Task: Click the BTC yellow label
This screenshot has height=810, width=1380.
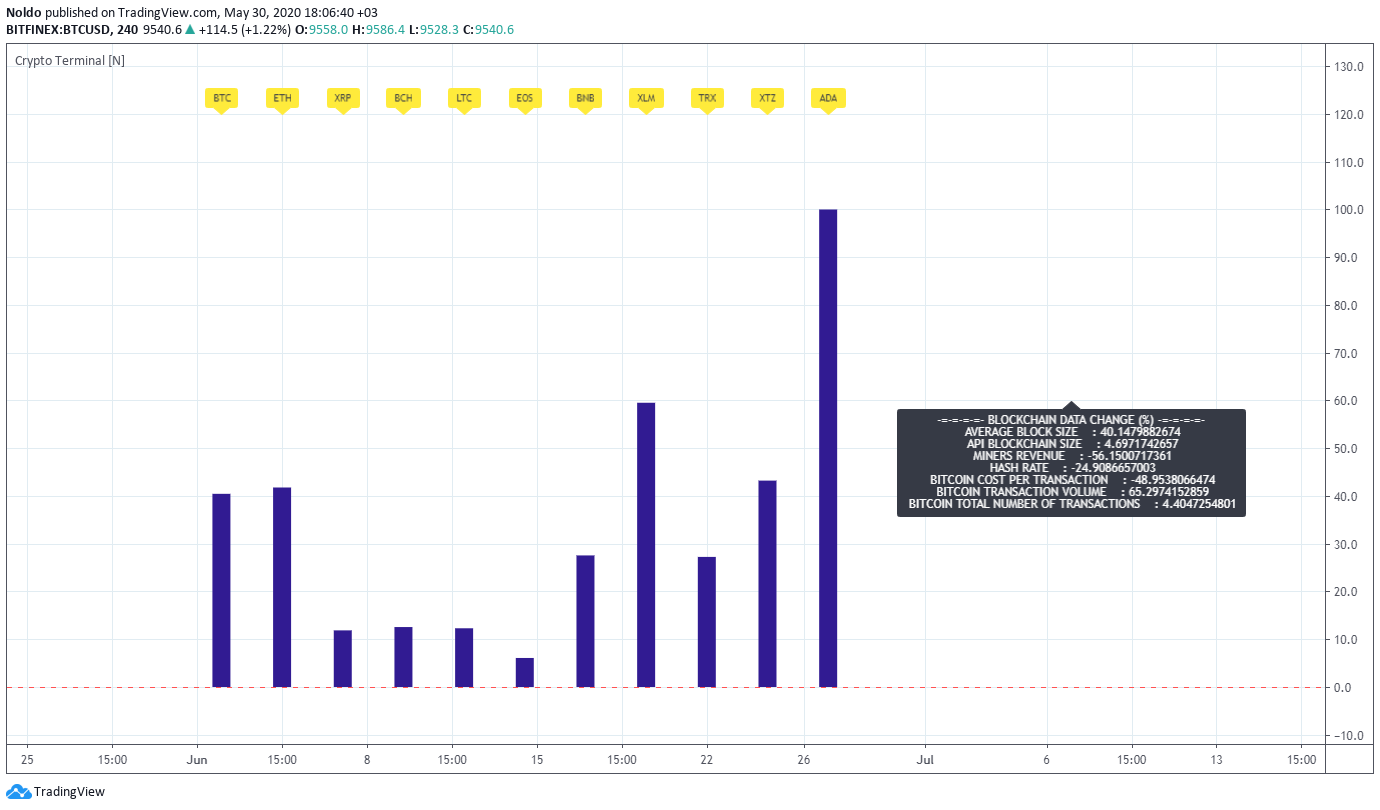Action: [222, 98]
